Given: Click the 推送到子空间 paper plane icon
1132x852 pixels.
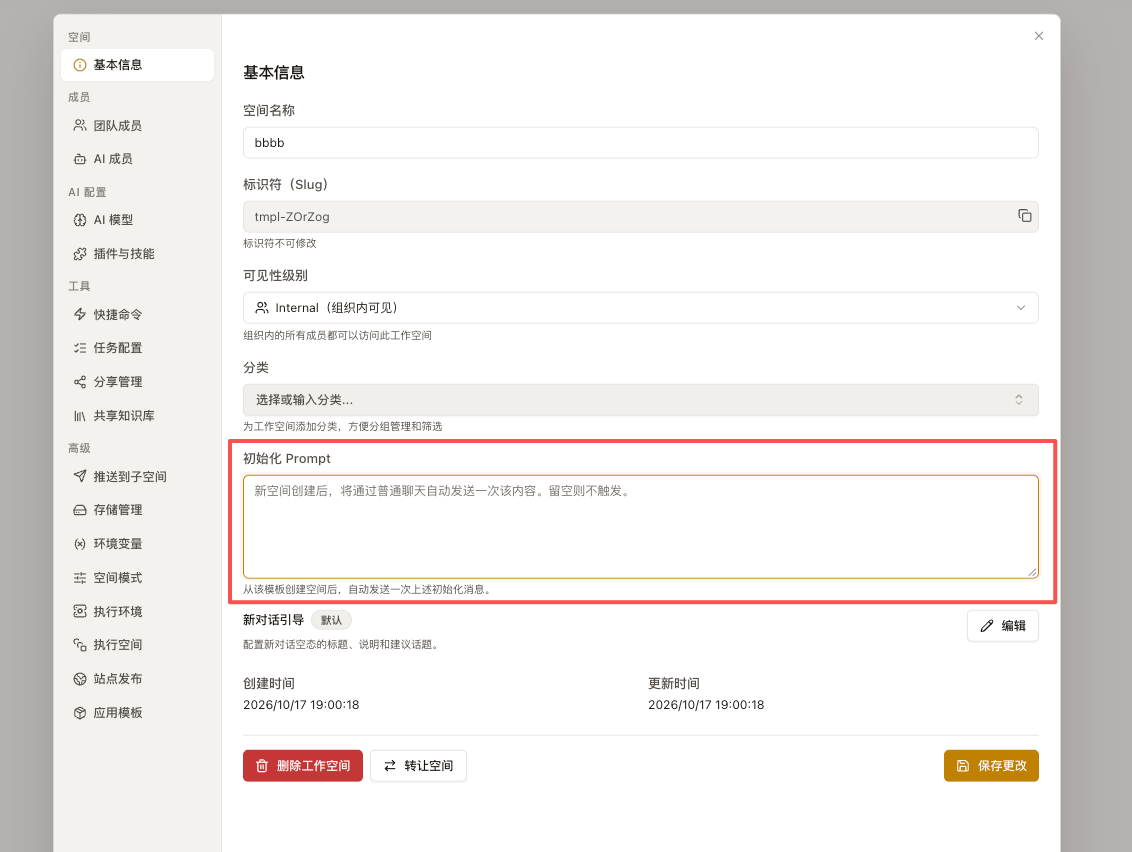Looking at the screenshot, I should click(x=80, y=477).
